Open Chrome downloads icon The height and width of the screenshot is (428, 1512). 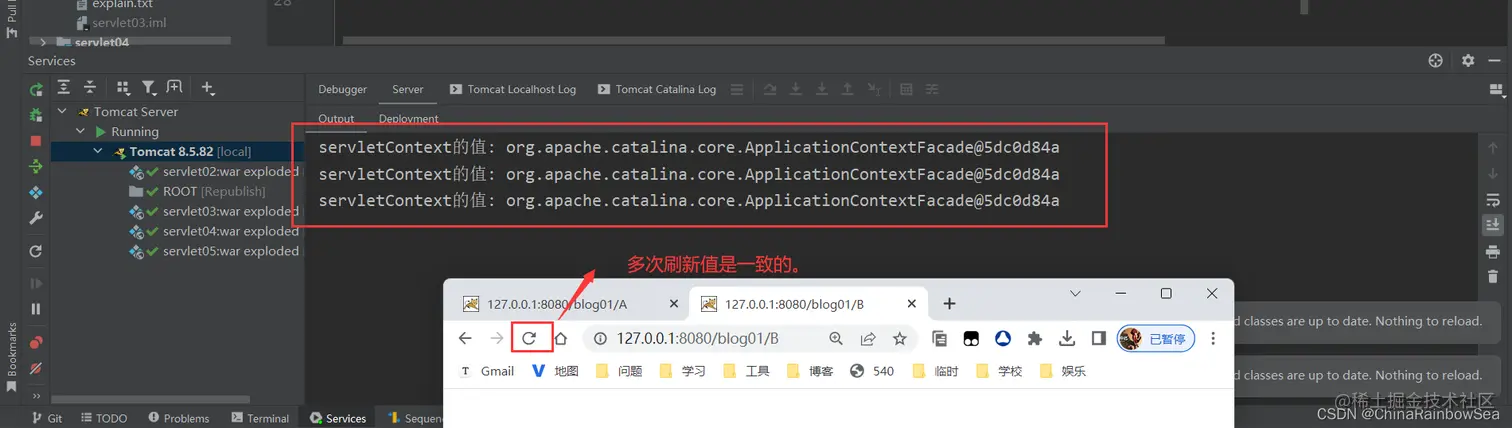(x=1067, y=339)
